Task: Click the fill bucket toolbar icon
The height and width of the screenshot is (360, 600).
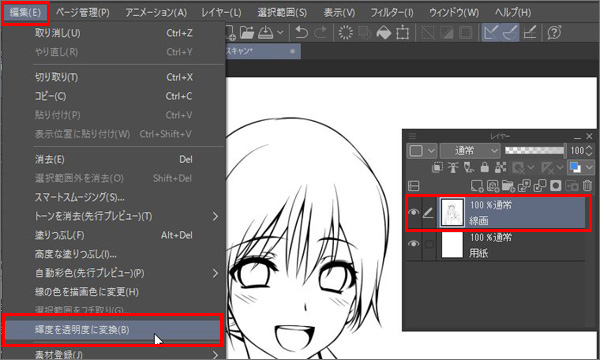Action: coord(384,33)
